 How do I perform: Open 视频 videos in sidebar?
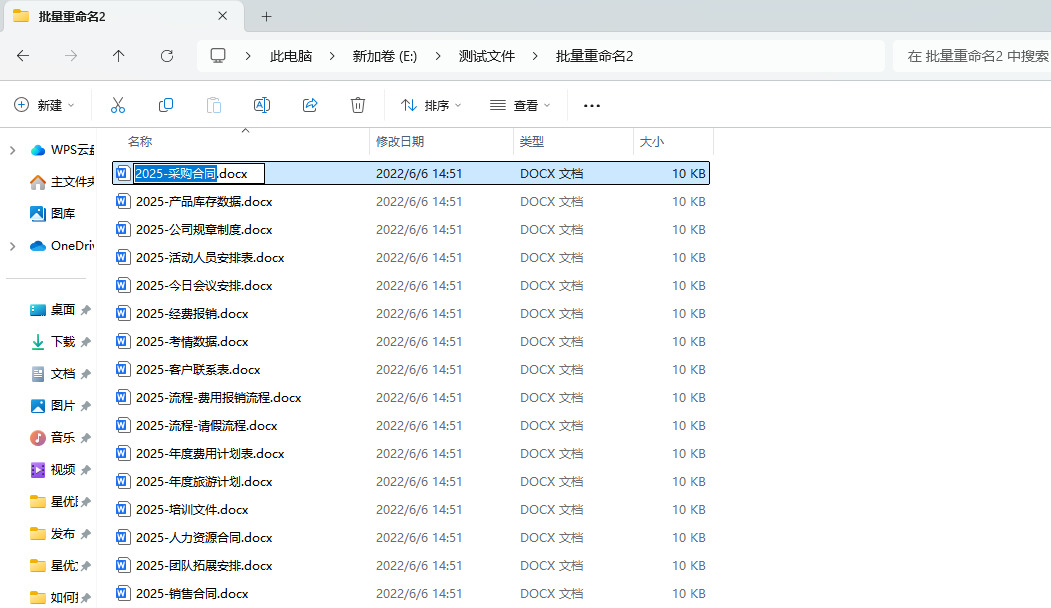point(53,469)
